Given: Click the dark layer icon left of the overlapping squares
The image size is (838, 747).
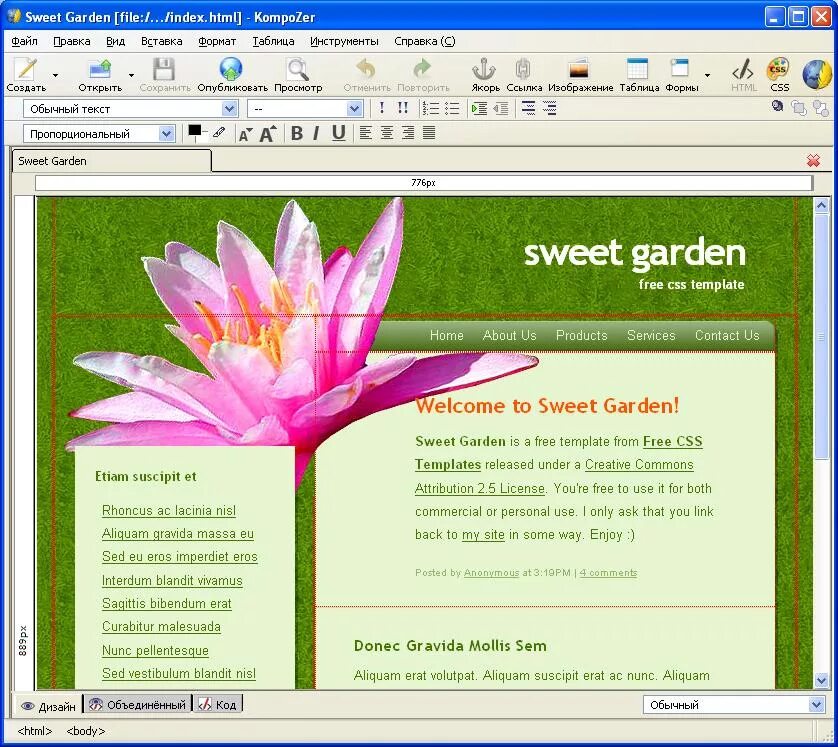Looking at the screenshot, I should point(777,106).
